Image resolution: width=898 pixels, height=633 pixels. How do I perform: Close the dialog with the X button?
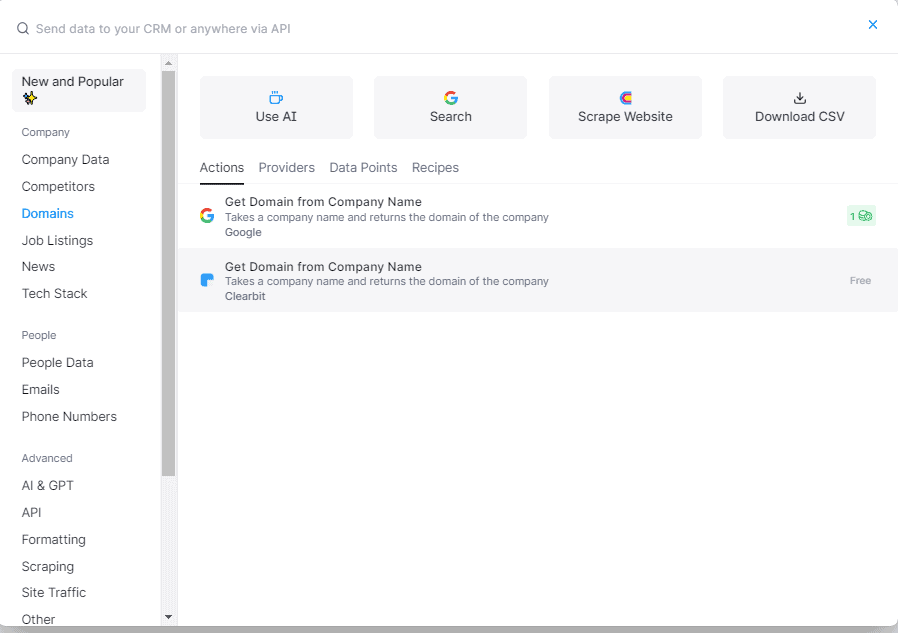[x=873, y=25]
